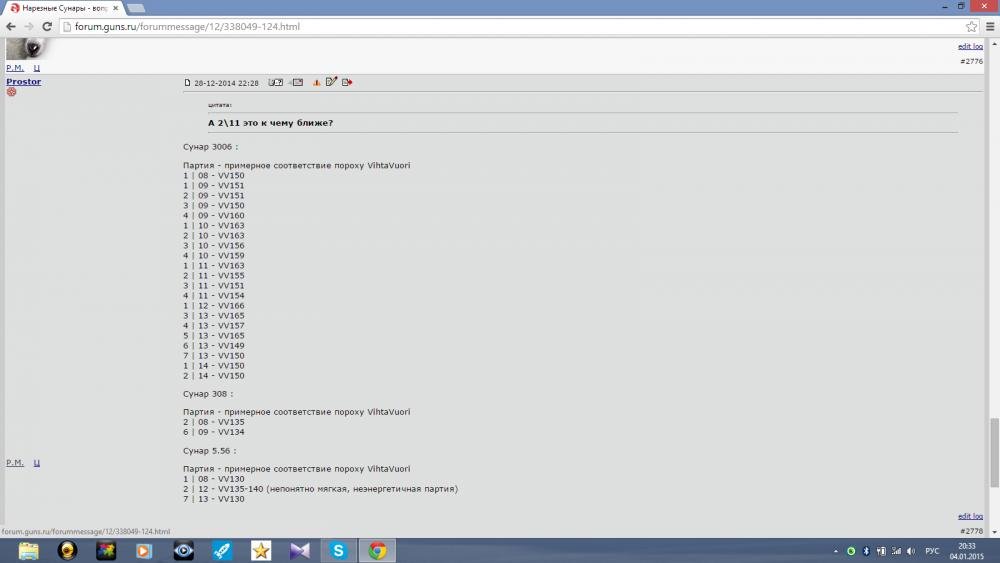
Task: Click the red-arrow icon at end of post icons
Action: [x=347, y=82]
